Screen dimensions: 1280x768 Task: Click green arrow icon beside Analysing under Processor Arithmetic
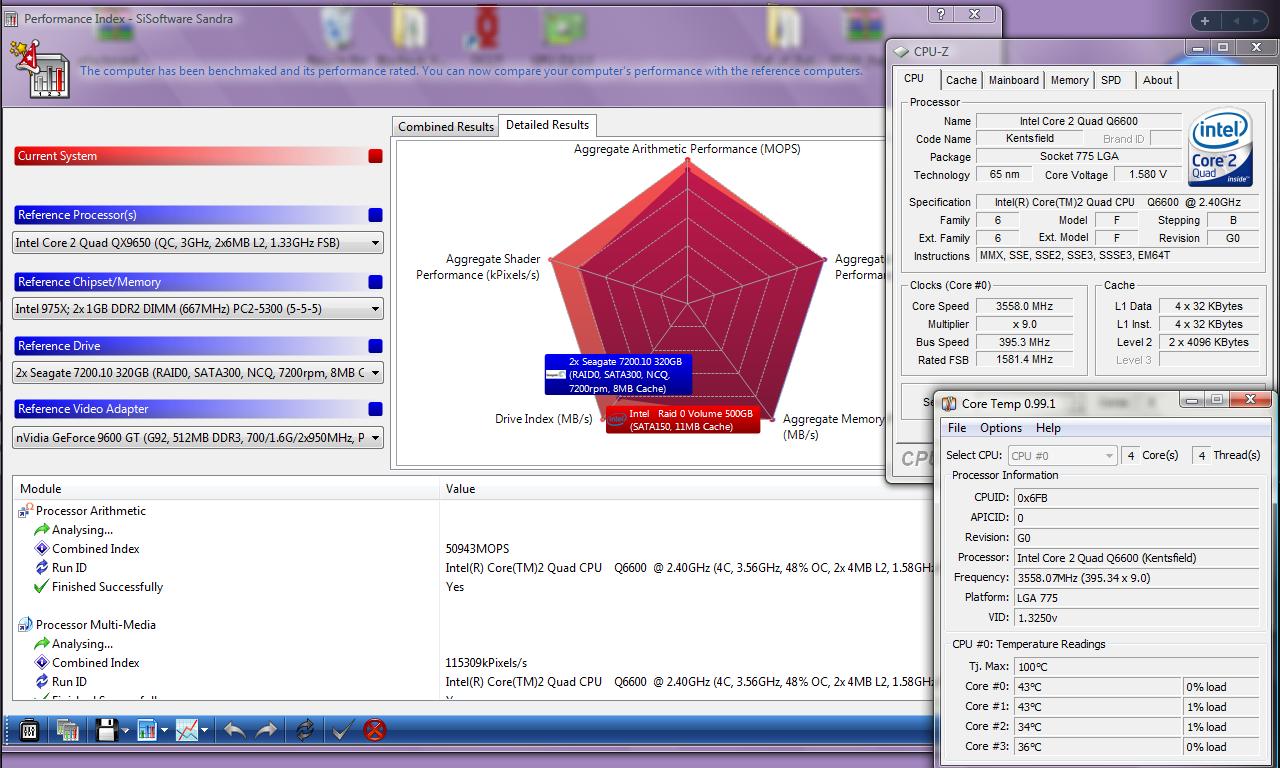[x=41, y=530]
